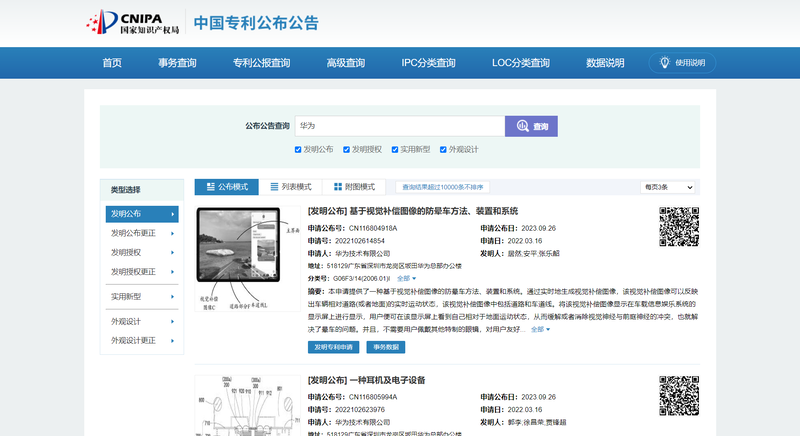Toggle the 发明授权 checkbox

[346, 150]
